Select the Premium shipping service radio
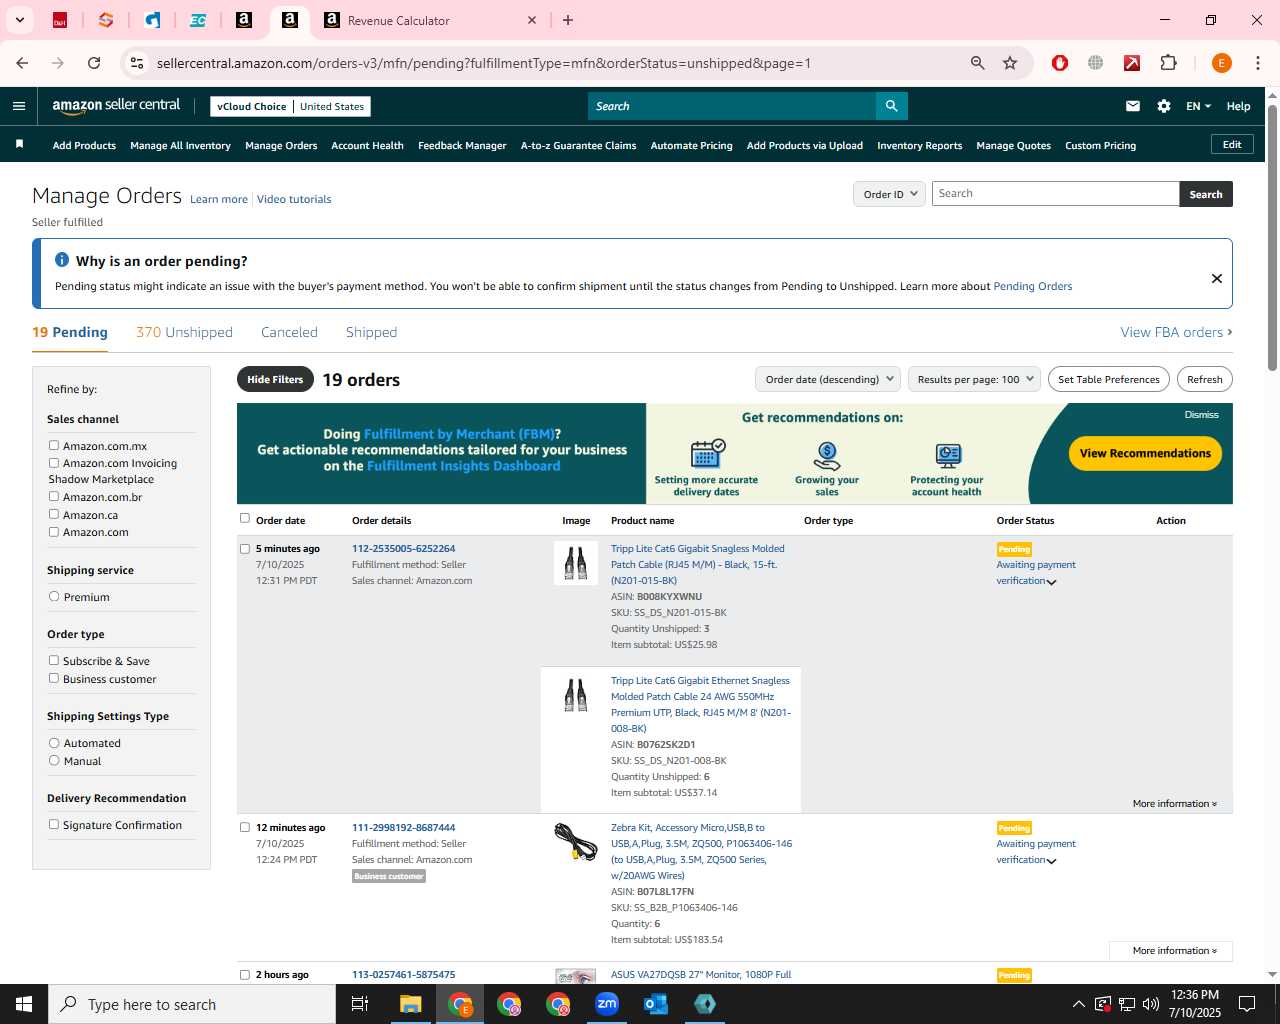This screenshot has width=1280, height=1024. pyautogui.click(x=54, y=596)
